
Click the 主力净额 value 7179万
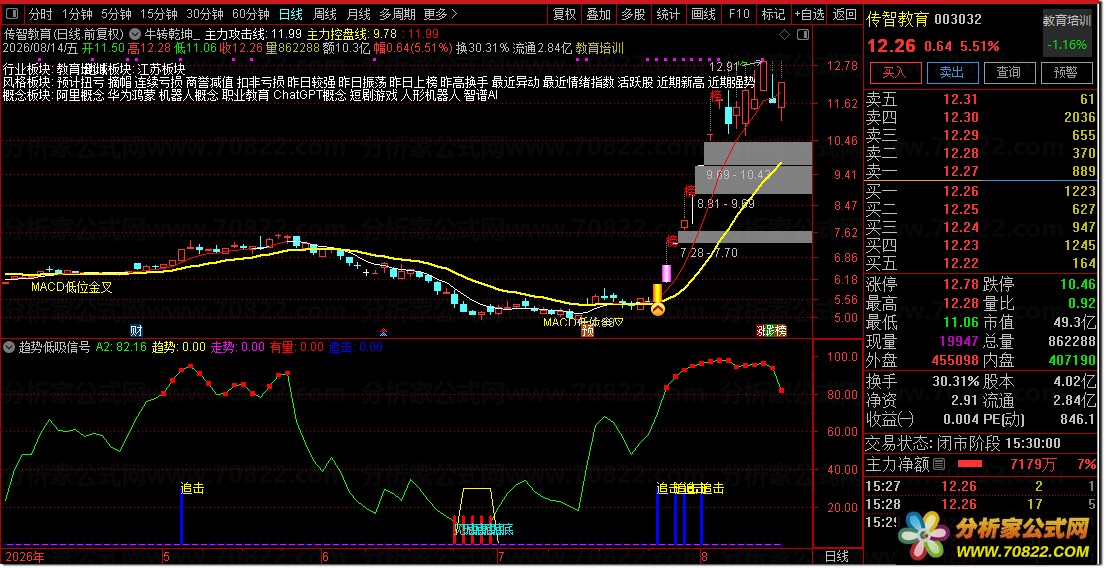[x=1033, y=464]
